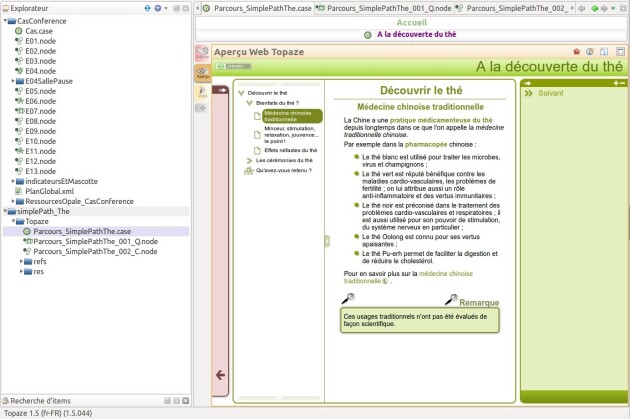The image size is (630, 419).
Task: Click the E01.node node icon
Action: 18,41
